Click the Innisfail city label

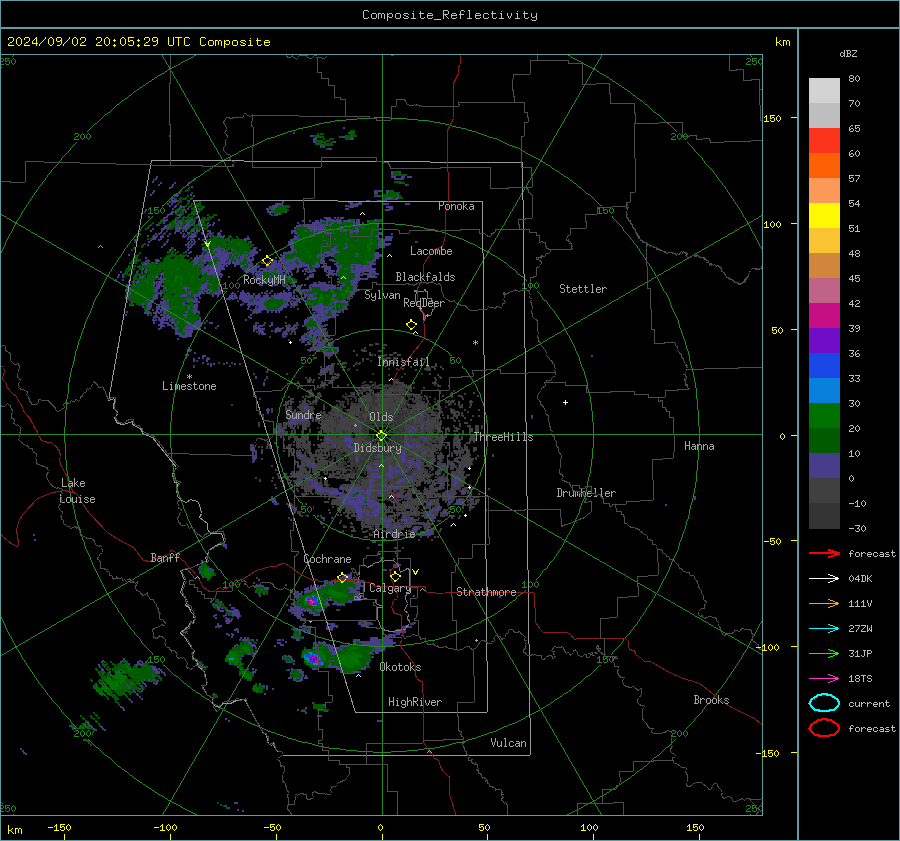(x=404, y=362)
